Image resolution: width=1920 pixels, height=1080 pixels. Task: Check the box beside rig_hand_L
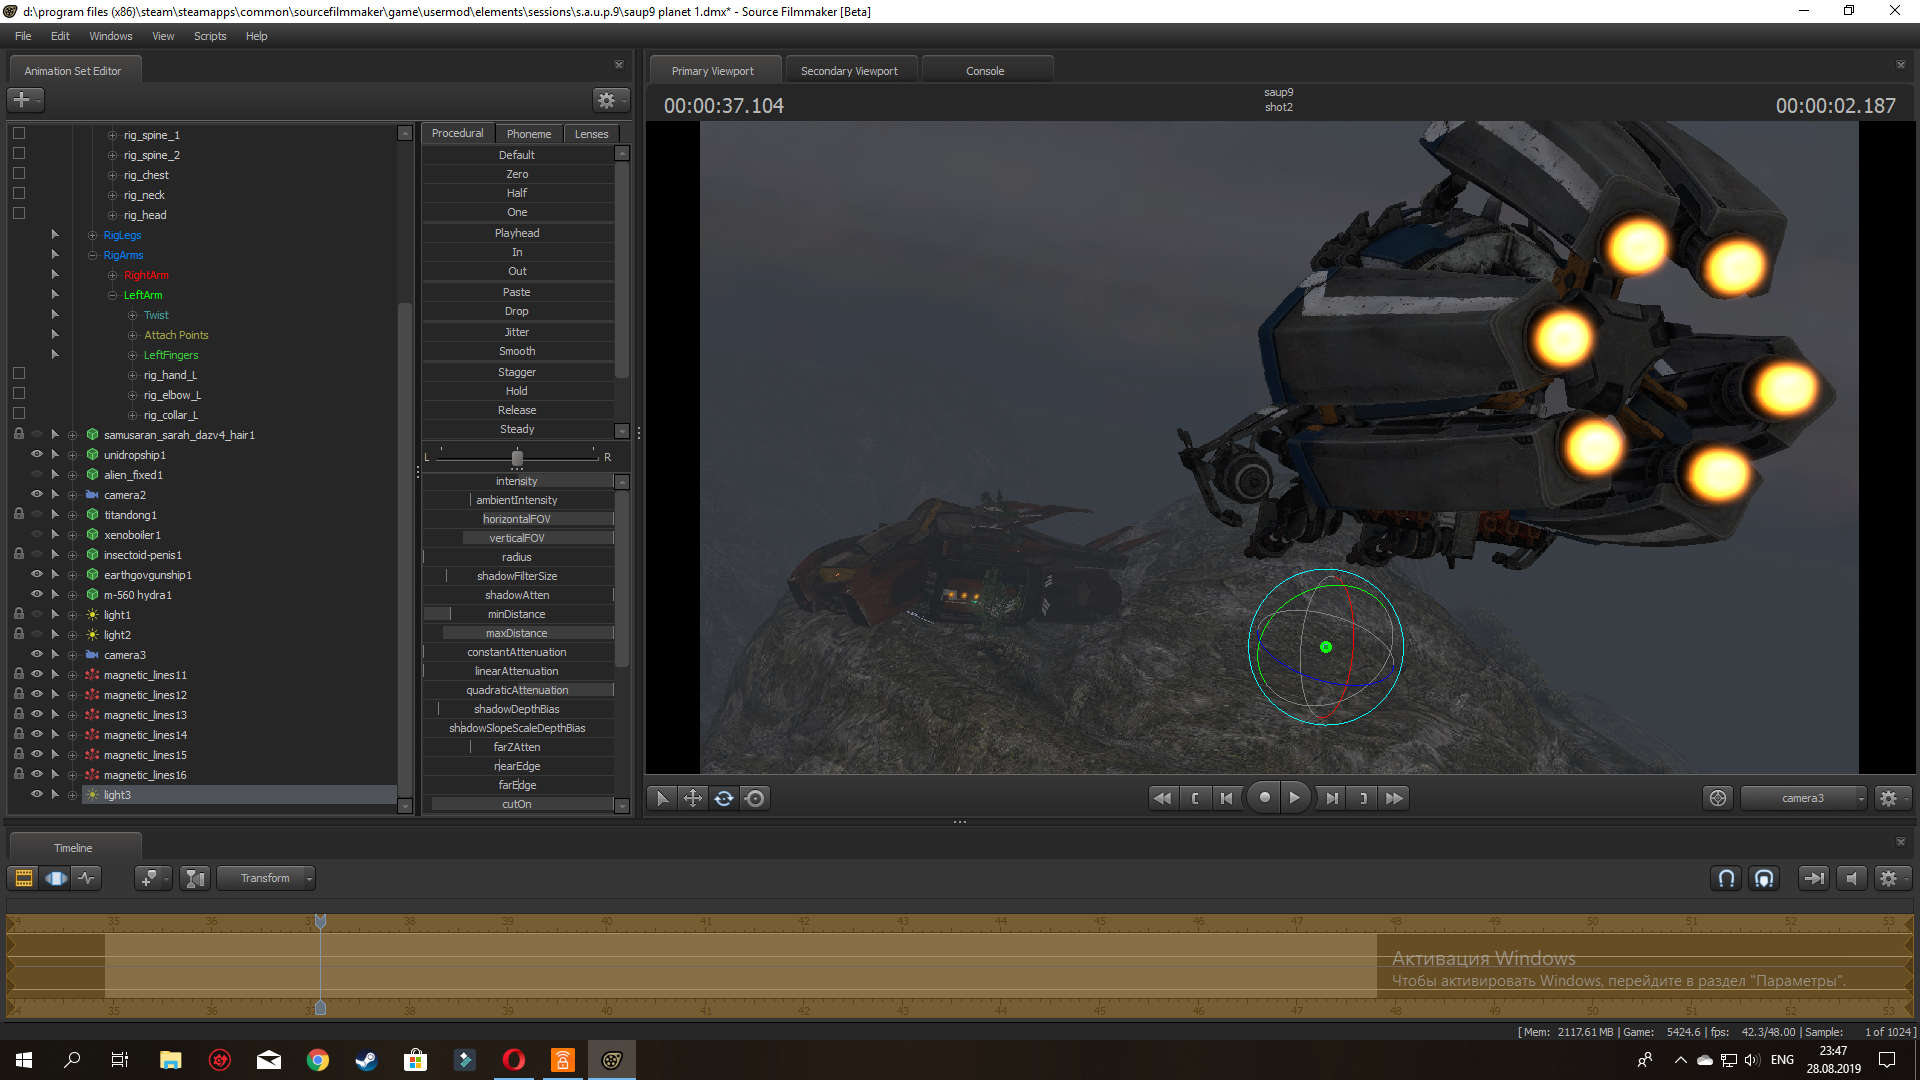pyautogui.click(x=18, y=373)
